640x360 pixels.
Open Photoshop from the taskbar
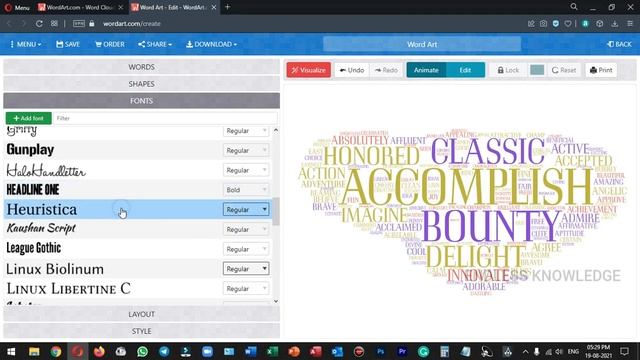[380, 351]
